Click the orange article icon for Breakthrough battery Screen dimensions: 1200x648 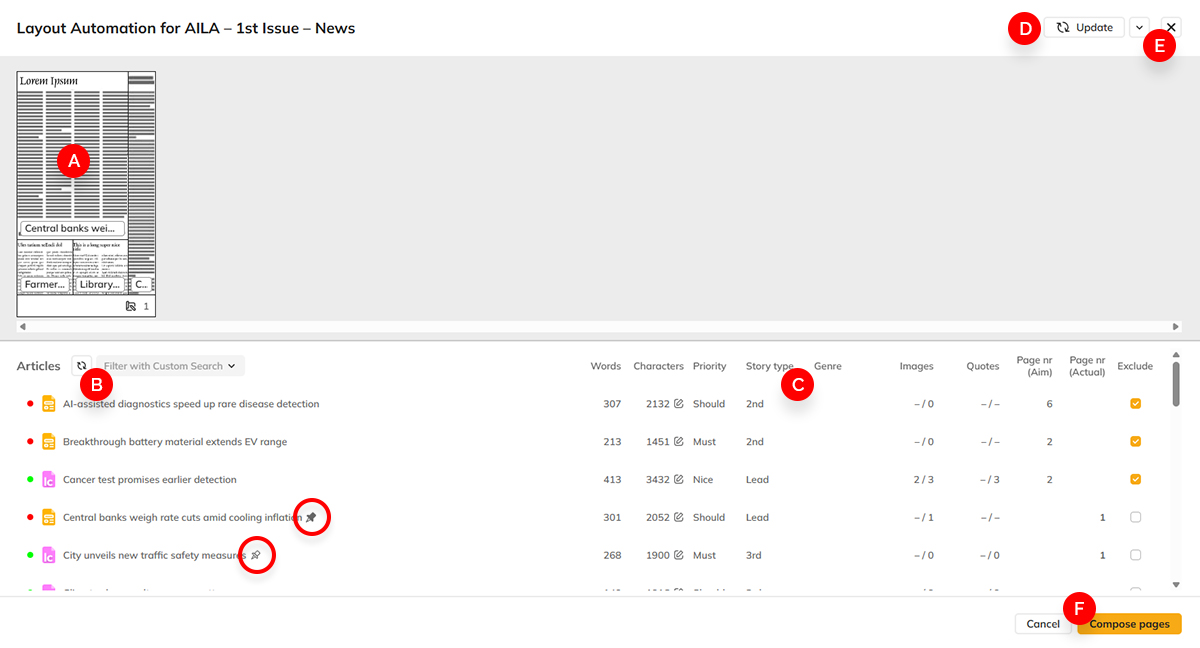click(x=48, y=442)
